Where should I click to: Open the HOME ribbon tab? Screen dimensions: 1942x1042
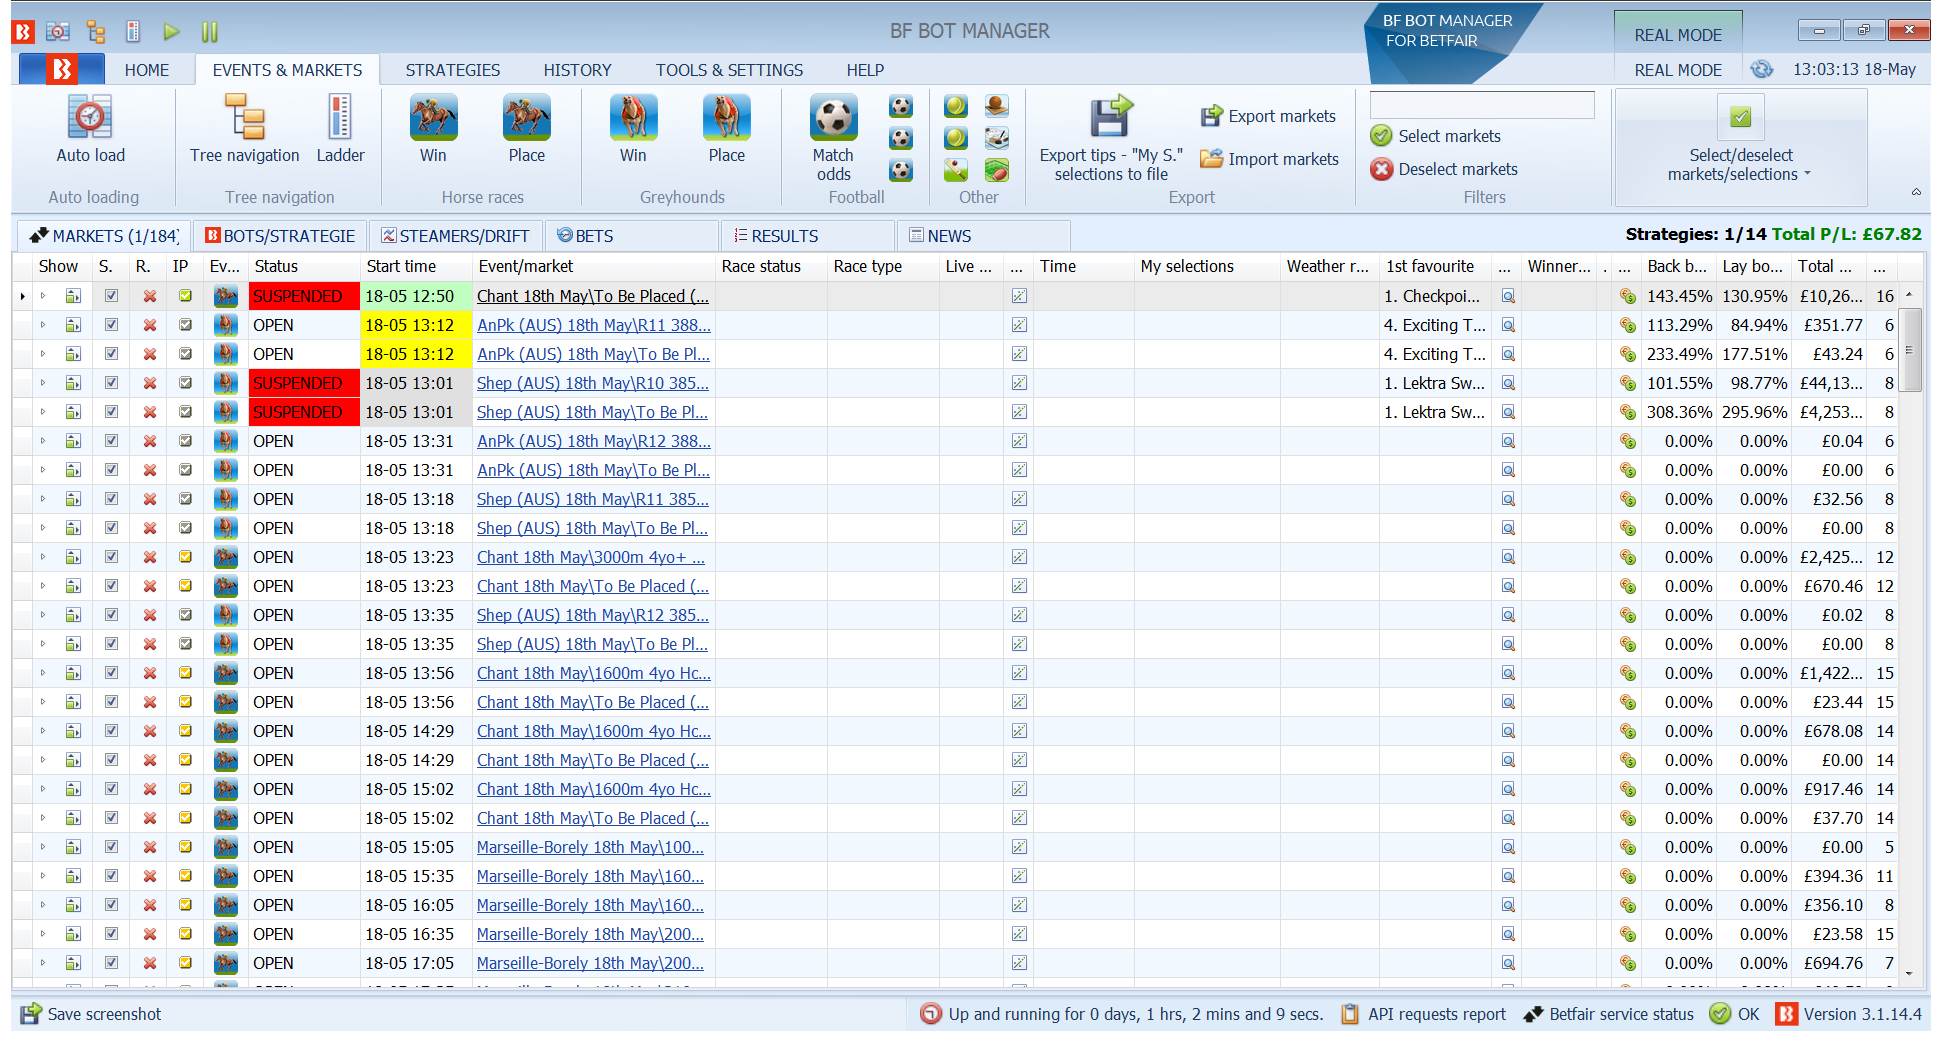pos(147,70)
